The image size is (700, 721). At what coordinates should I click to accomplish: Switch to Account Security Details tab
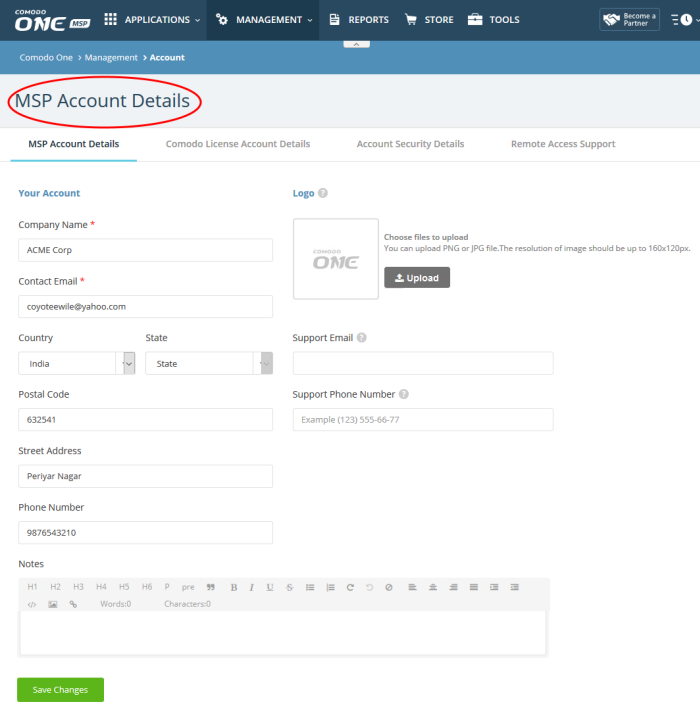click(x=410, y=144)
